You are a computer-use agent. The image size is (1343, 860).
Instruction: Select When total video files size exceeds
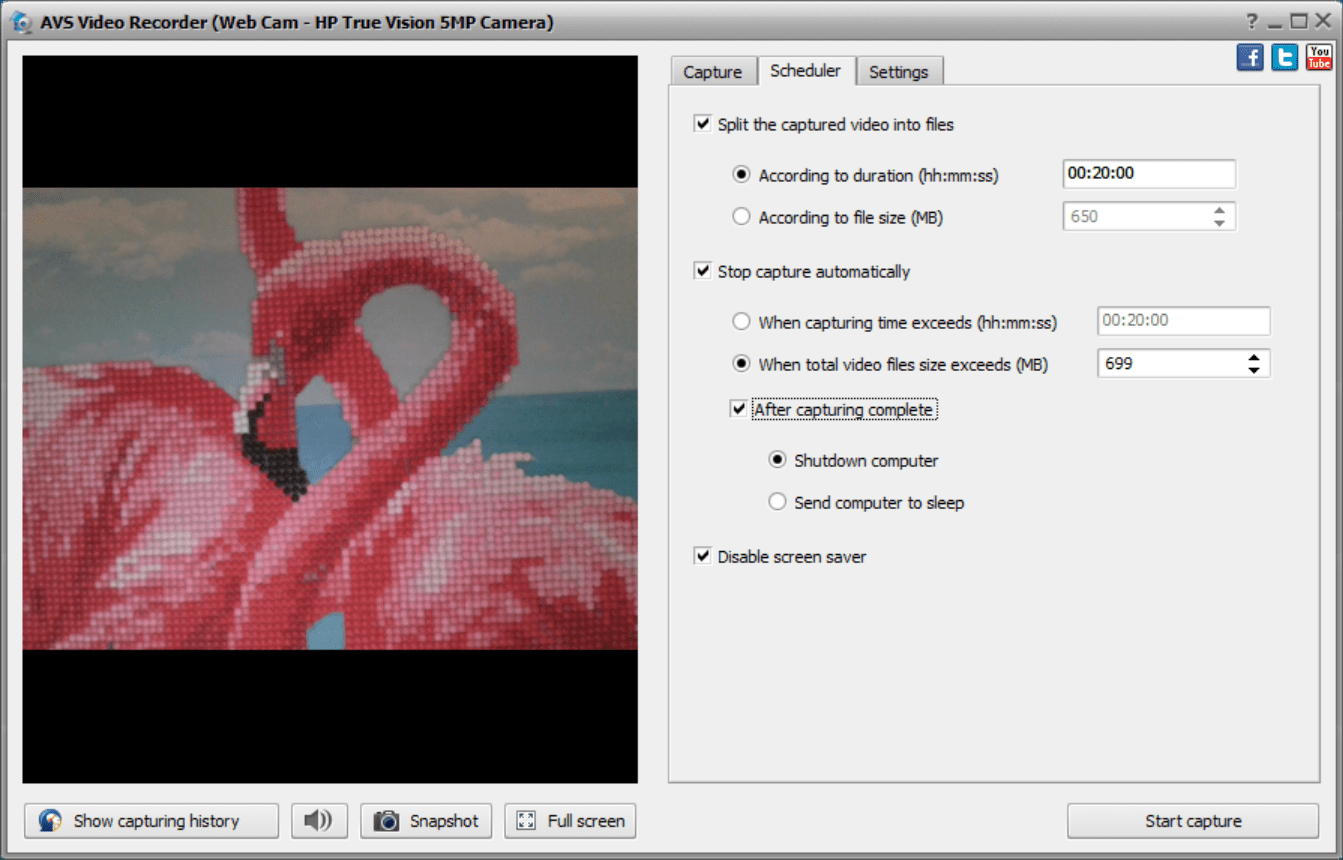point(741,364)
